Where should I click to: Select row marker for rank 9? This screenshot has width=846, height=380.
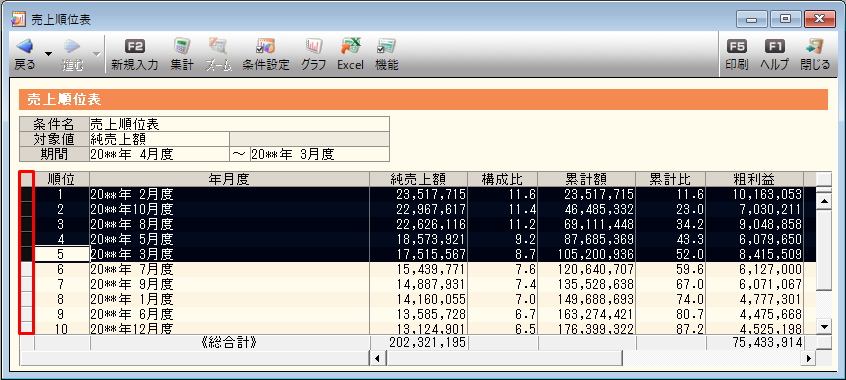click(27, 313)
